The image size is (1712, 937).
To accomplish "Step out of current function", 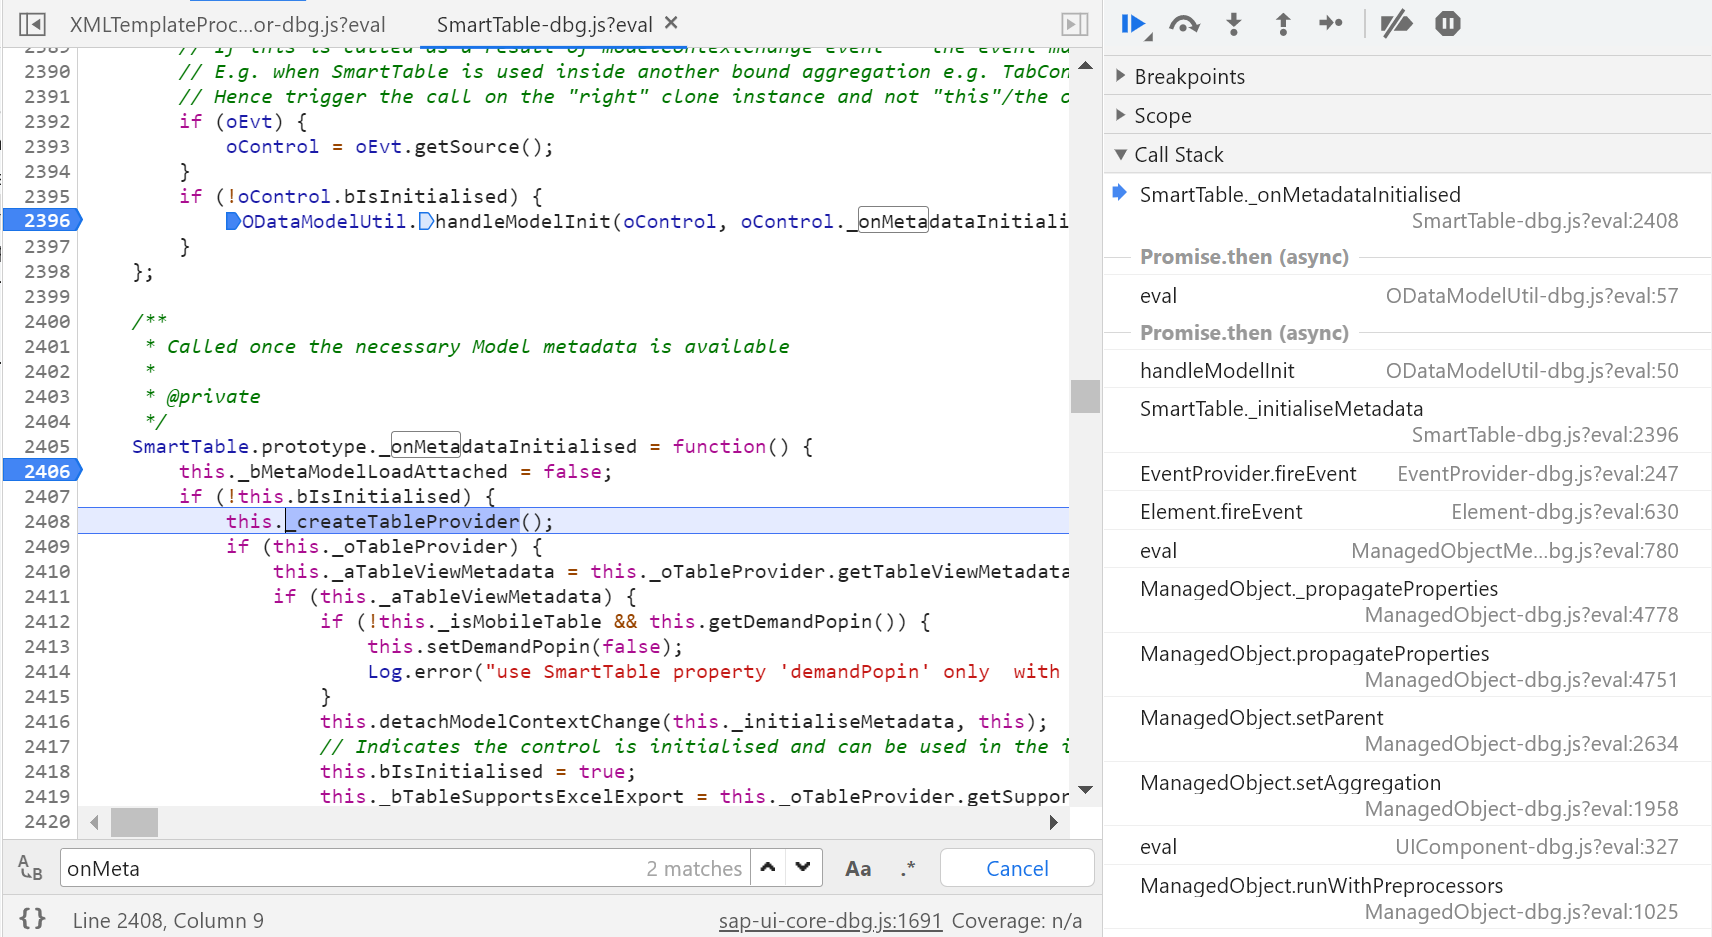I will click(x=1283, y=24).
